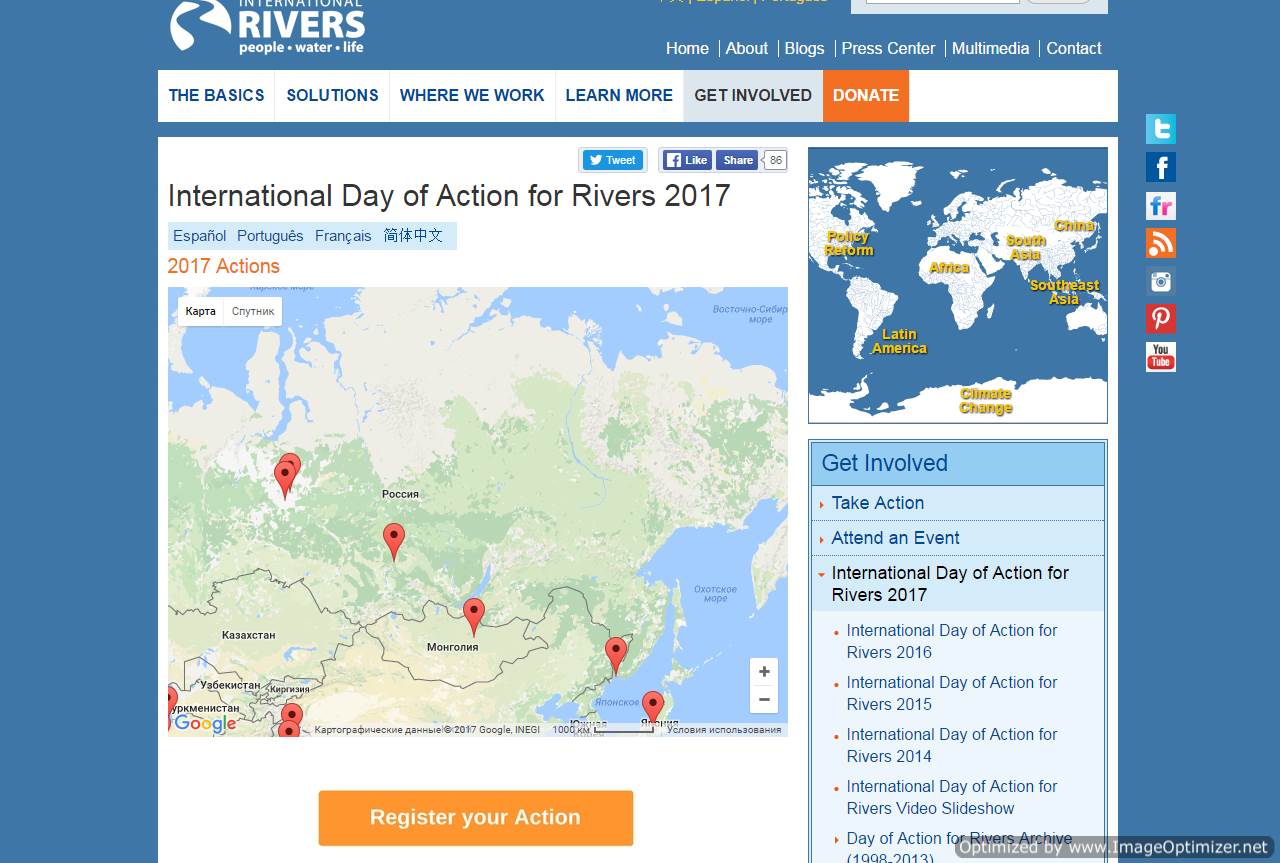Select Southeast Asia on world map
Image resolution: width=1280 pixels, height=863 pixels.
[x=1064, y=292]
